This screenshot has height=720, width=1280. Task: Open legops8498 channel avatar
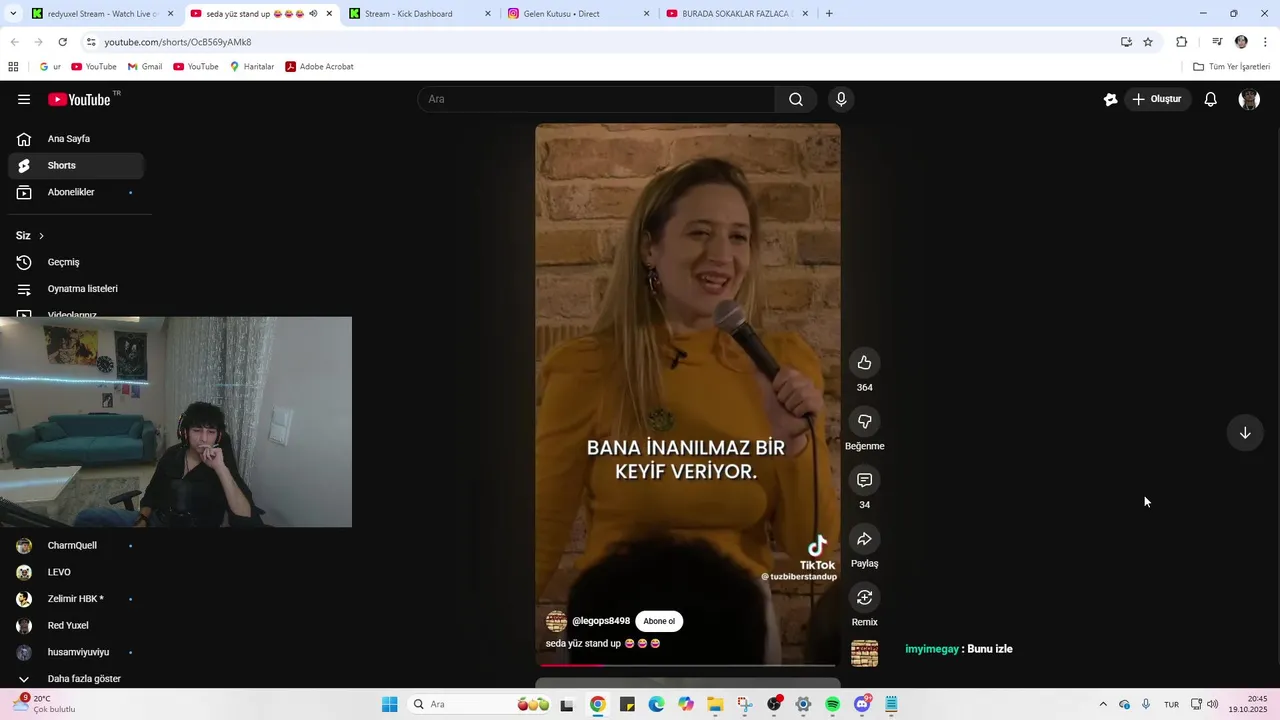(x=556, y=621)
